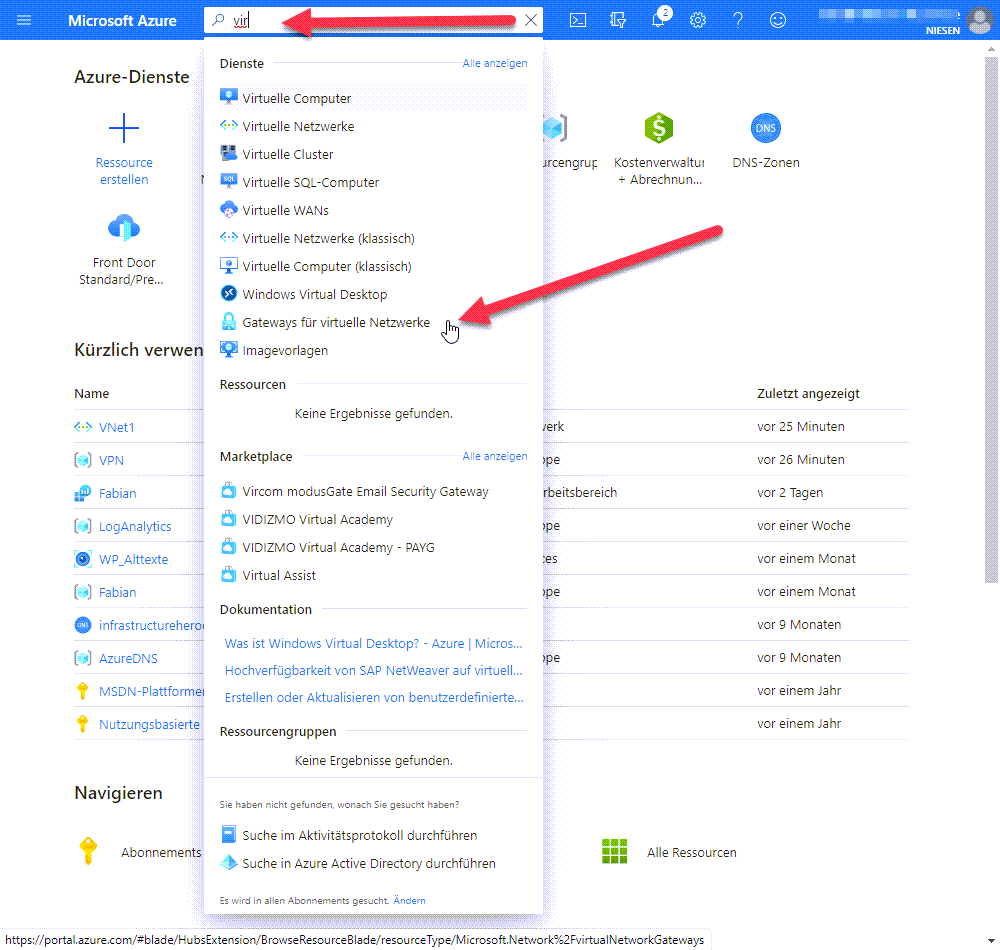Click the Ändern subscription link

[409, 900]
